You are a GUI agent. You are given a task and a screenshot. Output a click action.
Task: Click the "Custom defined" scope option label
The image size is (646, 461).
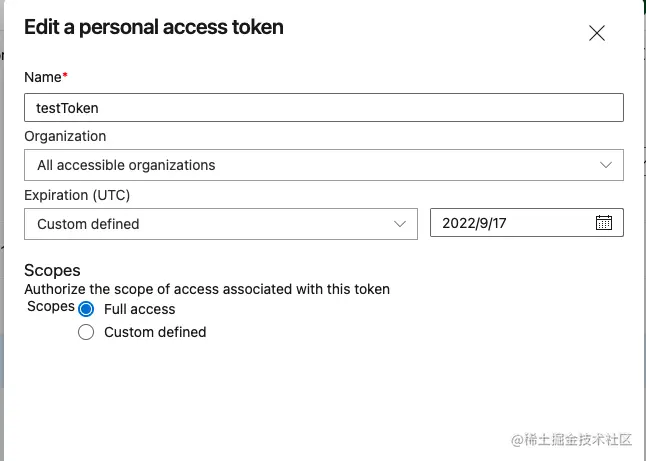coord(155,332)
